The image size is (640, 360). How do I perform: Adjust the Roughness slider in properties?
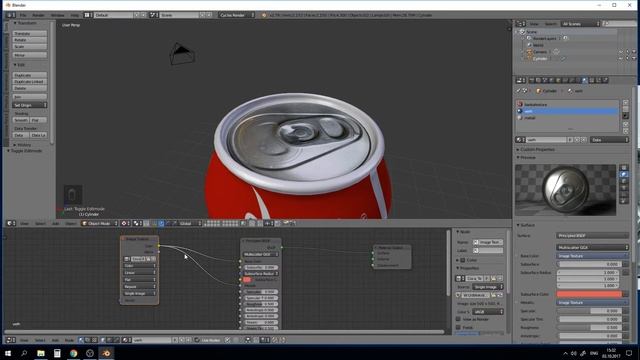tap(589, 327)
